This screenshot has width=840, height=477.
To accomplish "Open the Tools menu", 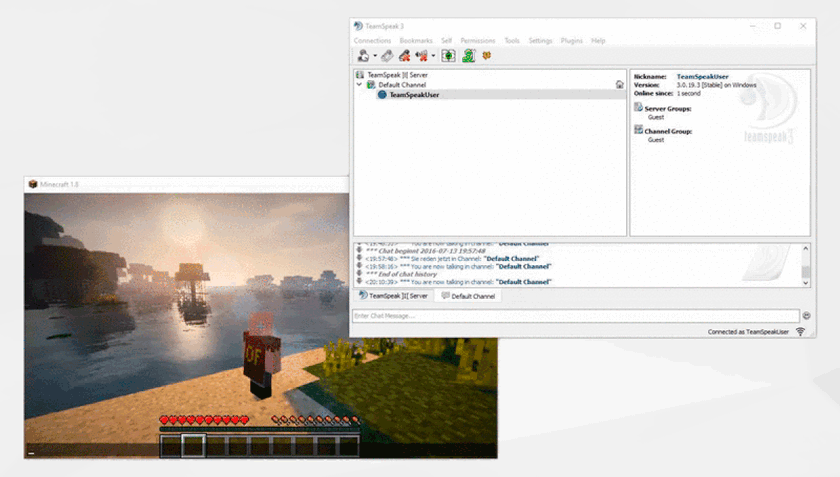I will 512,41.
